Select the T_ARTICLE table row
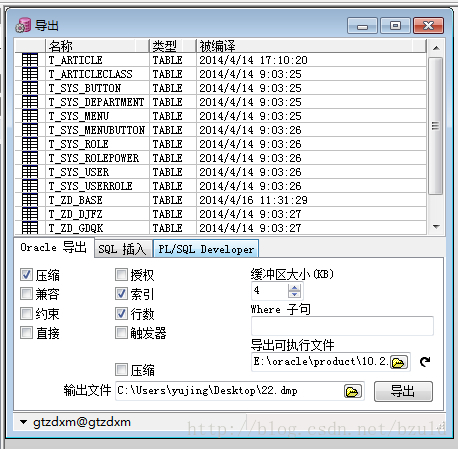The width and height of the screenshot is (458, 449). [221, 60]
